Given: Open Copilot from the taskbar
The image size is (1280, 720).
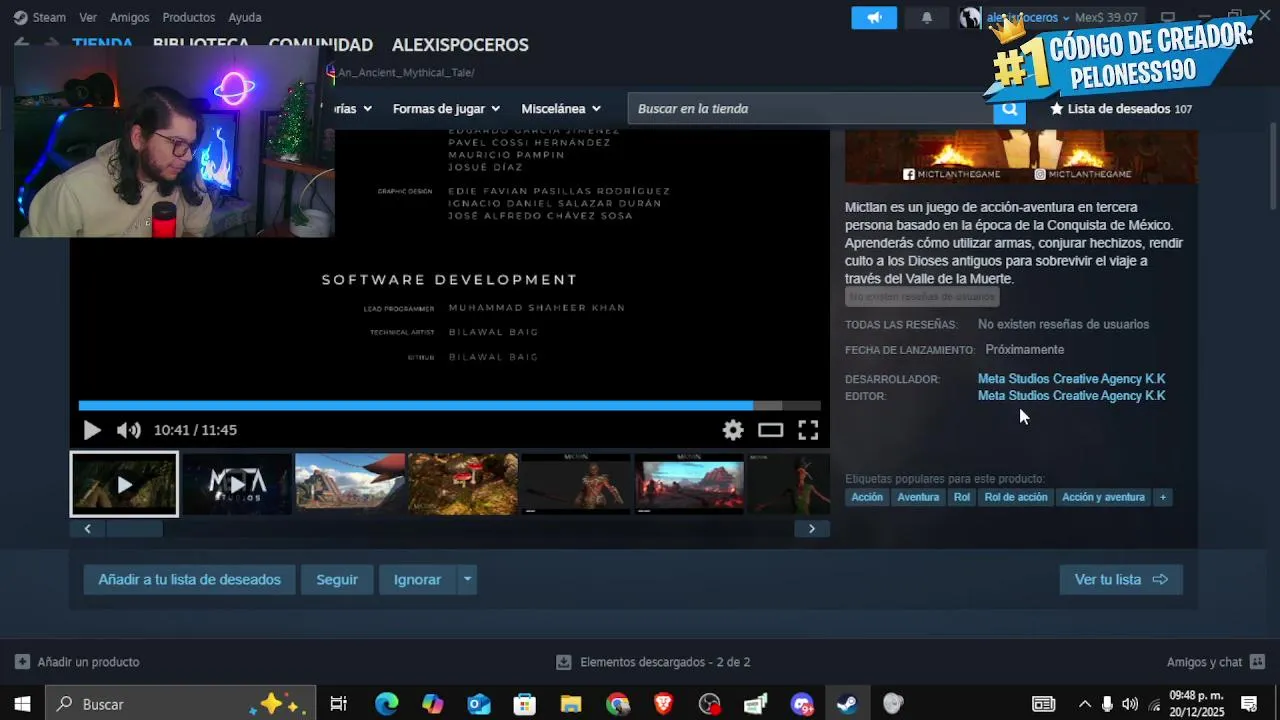Looking at the screenshot, I should tap(432, 704).
